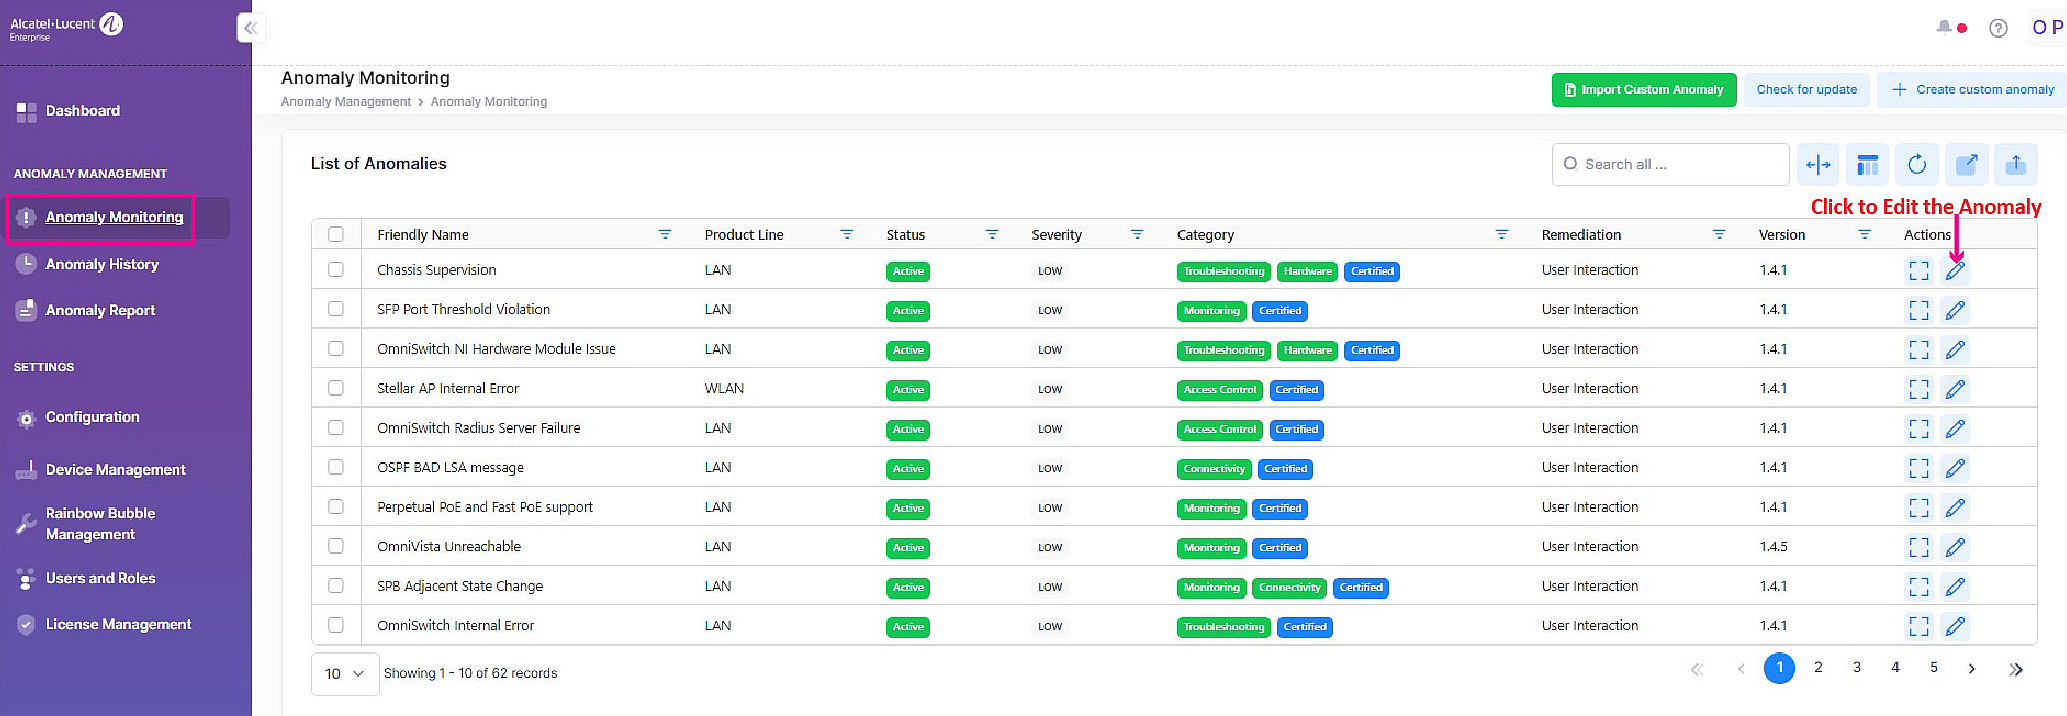Click the refresh icon above the anomalies table

coord(1916,165)
